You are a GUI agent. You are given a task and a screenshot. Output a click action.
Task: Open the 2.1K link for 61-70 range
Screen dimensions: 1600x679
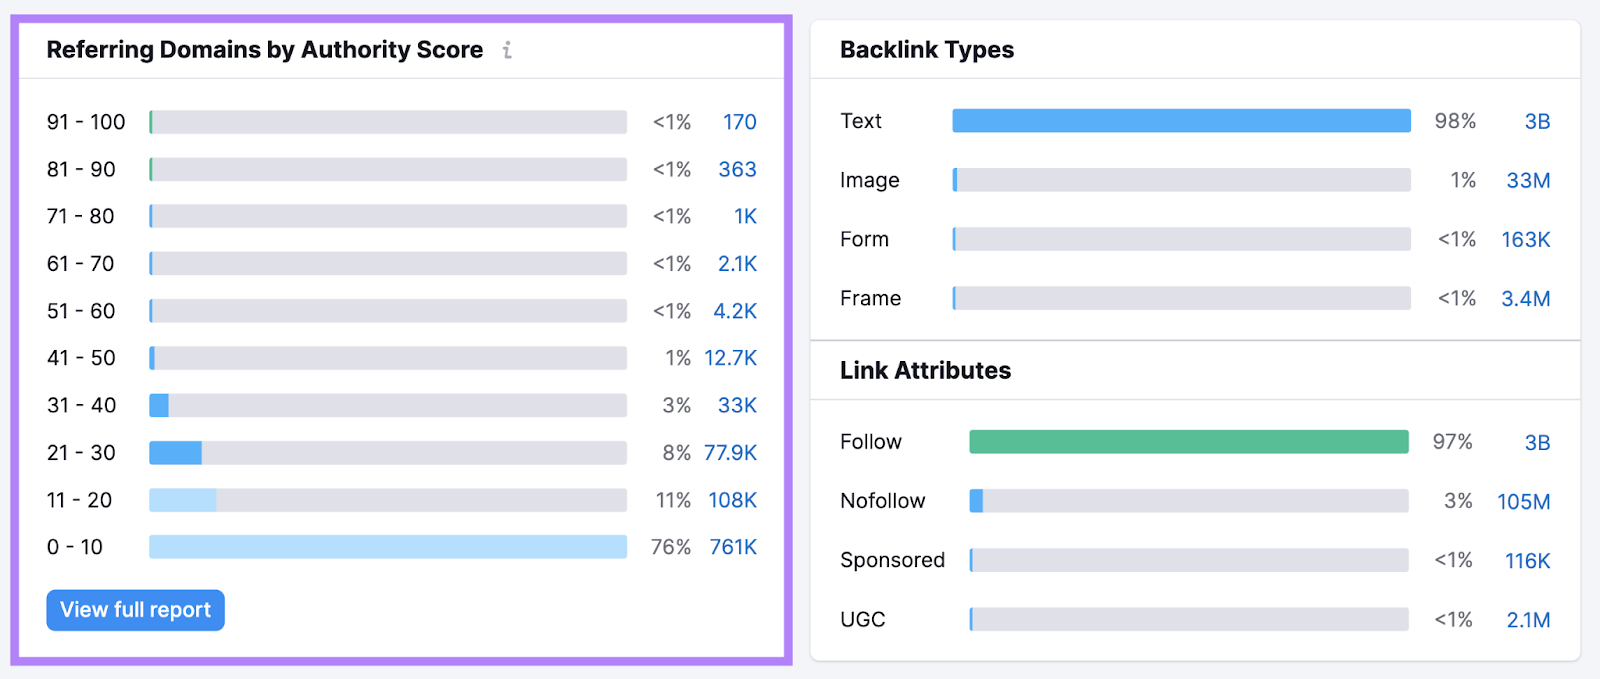point(738,263)
